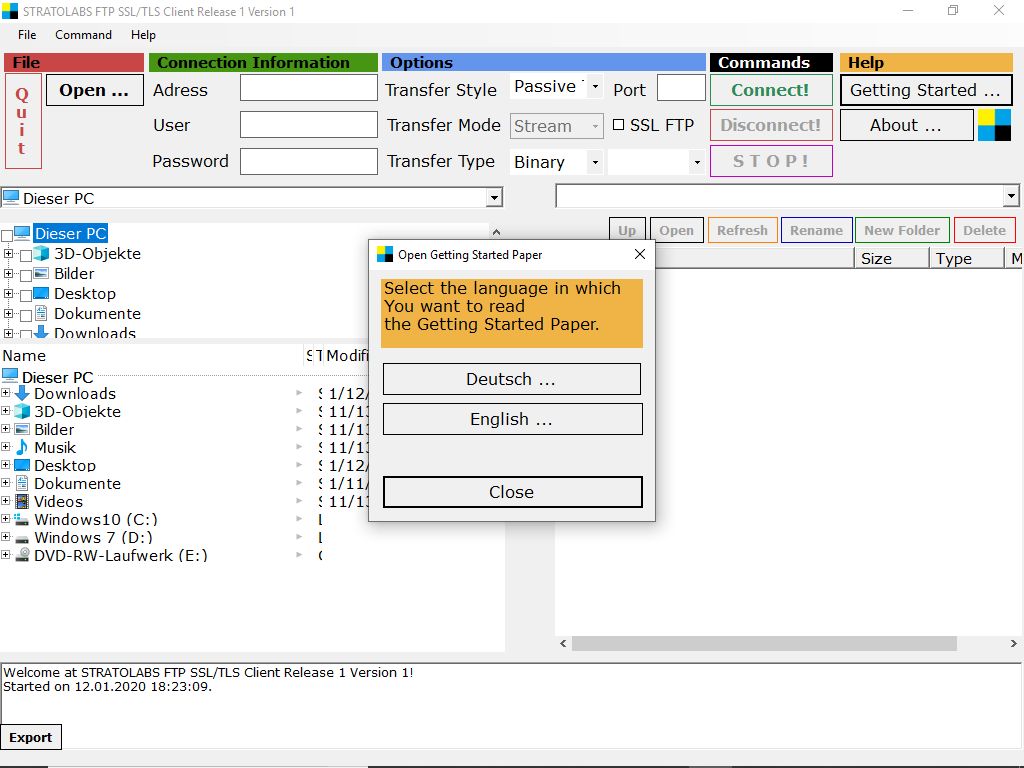Click the New Folder button

tap(902, 230)
